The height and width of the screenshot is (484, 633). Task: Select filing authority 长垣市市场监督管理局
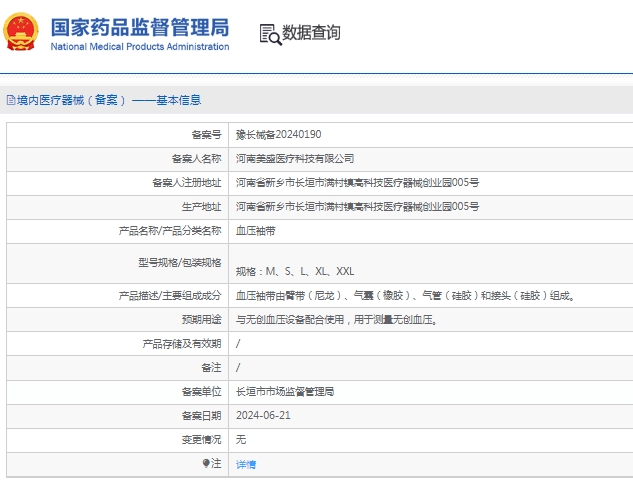point(285,392)
